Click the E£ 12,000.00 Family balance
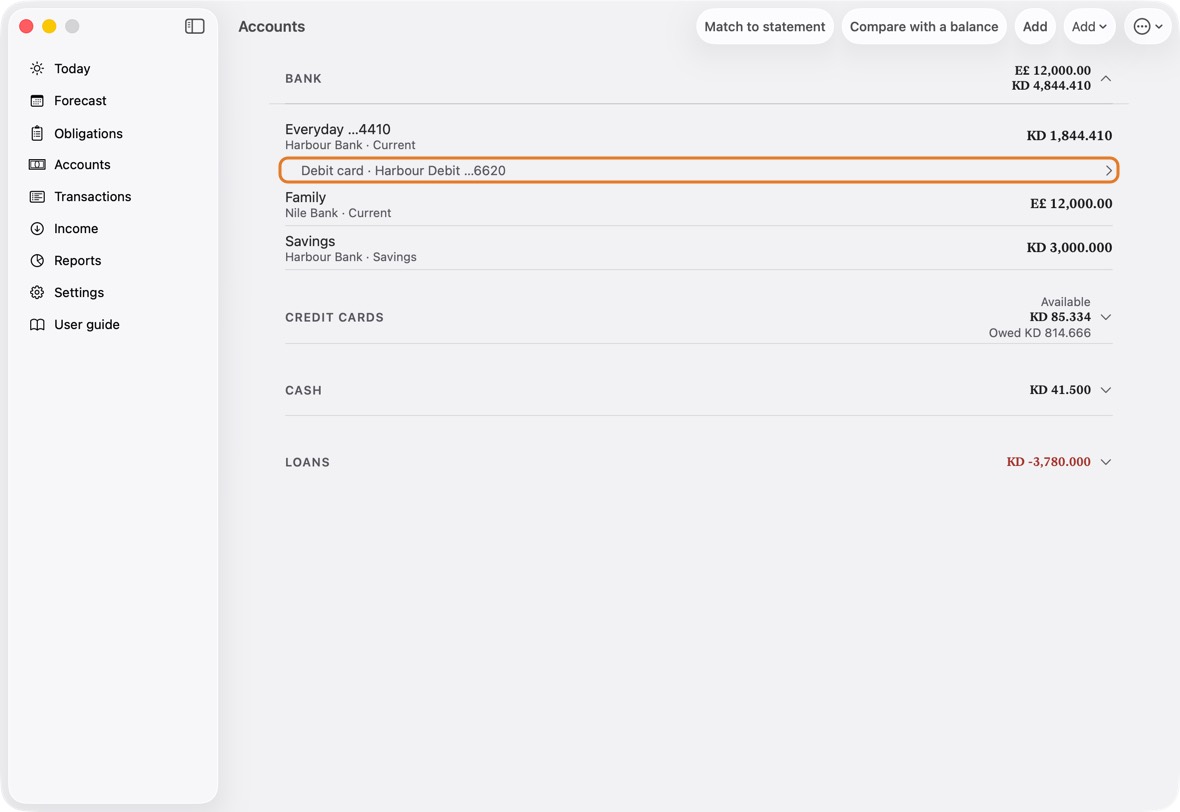The image size is (1180, 812). point(1071,203)
